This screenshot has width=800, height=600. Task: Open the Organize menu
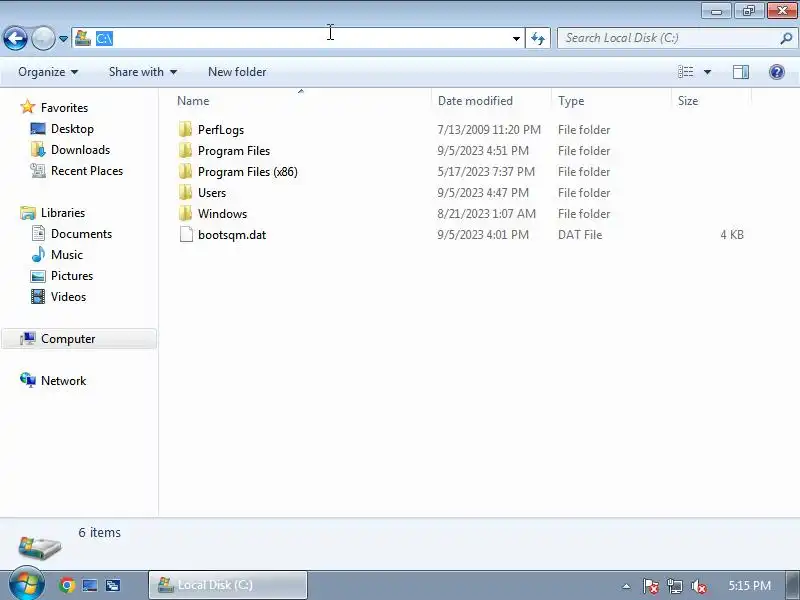[48, 72]
